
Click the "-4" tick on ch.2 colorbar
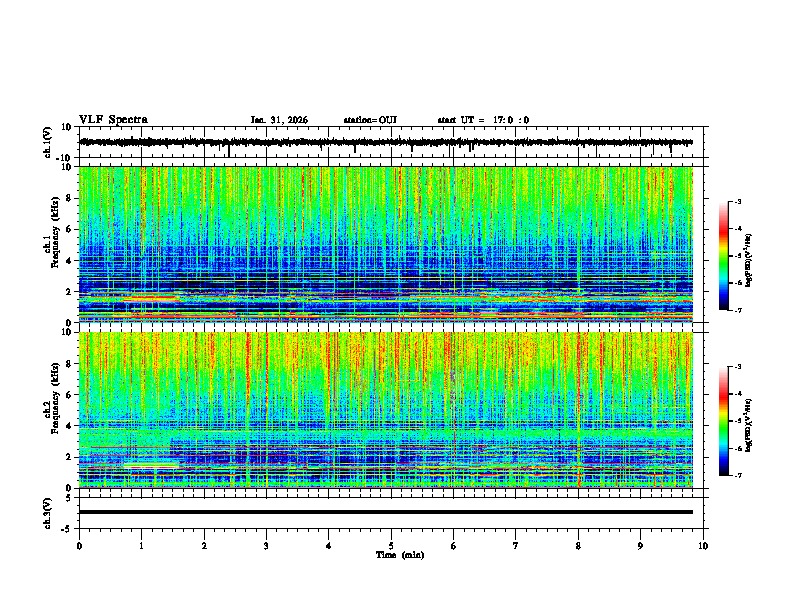point(737,394)
